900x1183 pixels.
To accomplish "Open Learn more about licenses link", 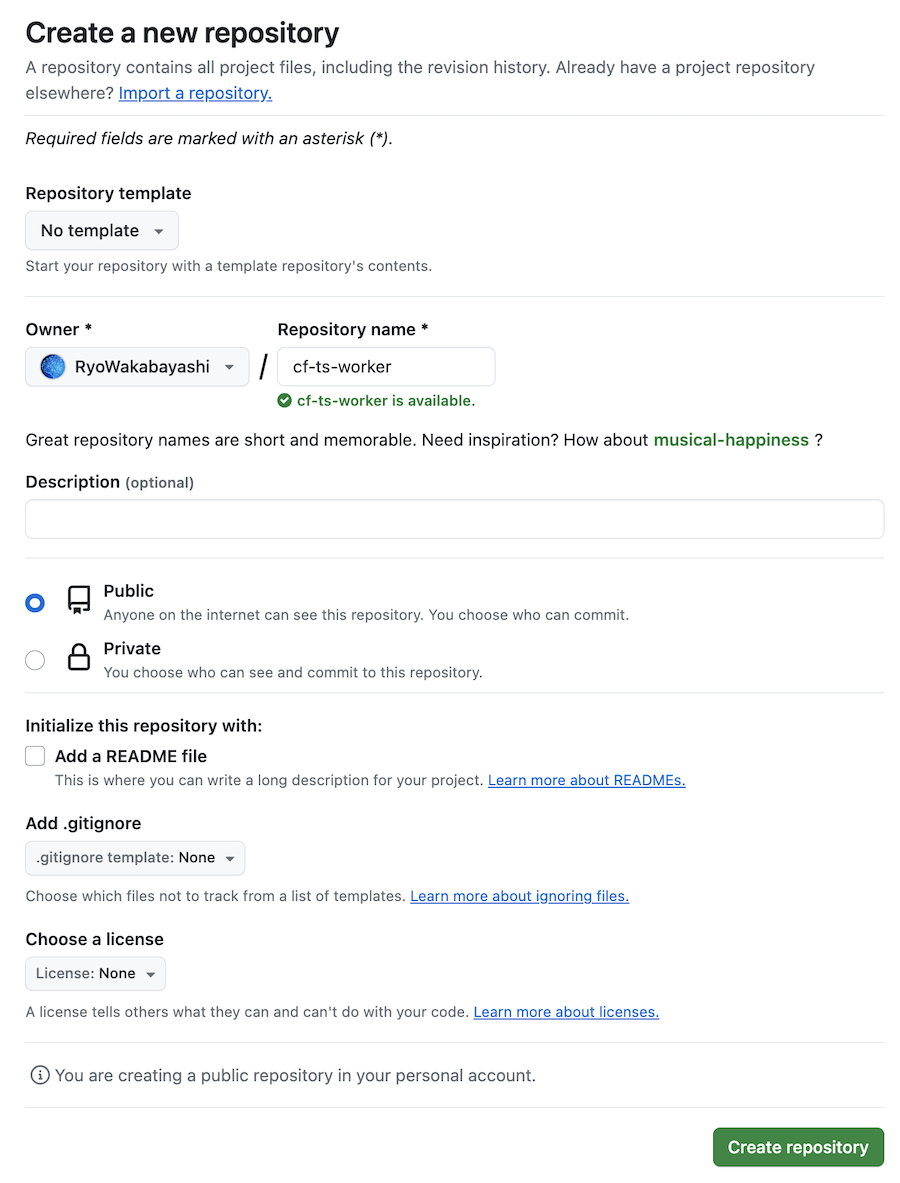I will pos(566,1012).
